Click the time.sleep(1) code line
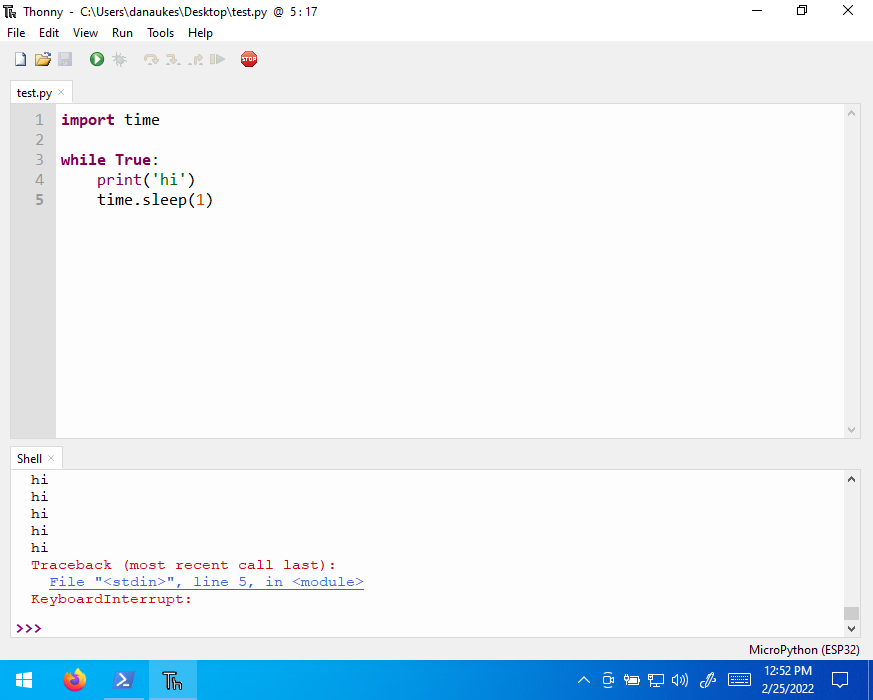873x700 pixels. coord(155,200)
